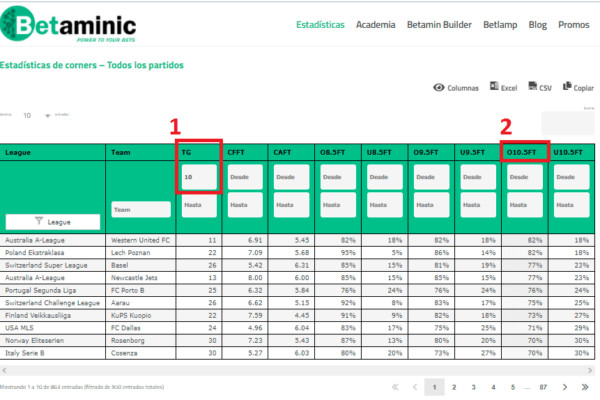Select the Lech Poznan team cell
This screenshot has width=600, height=400.
point(140,253)
